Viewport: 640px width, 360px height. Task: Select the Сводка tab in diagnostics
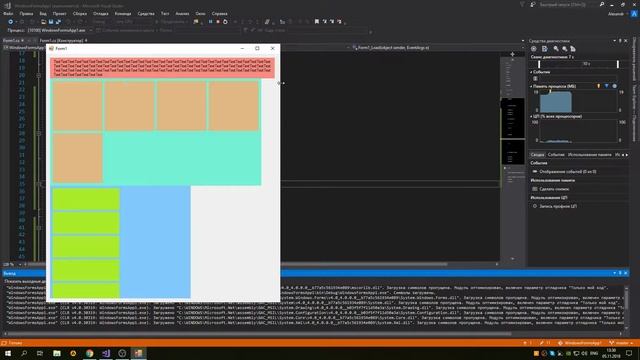pos(537,155)
